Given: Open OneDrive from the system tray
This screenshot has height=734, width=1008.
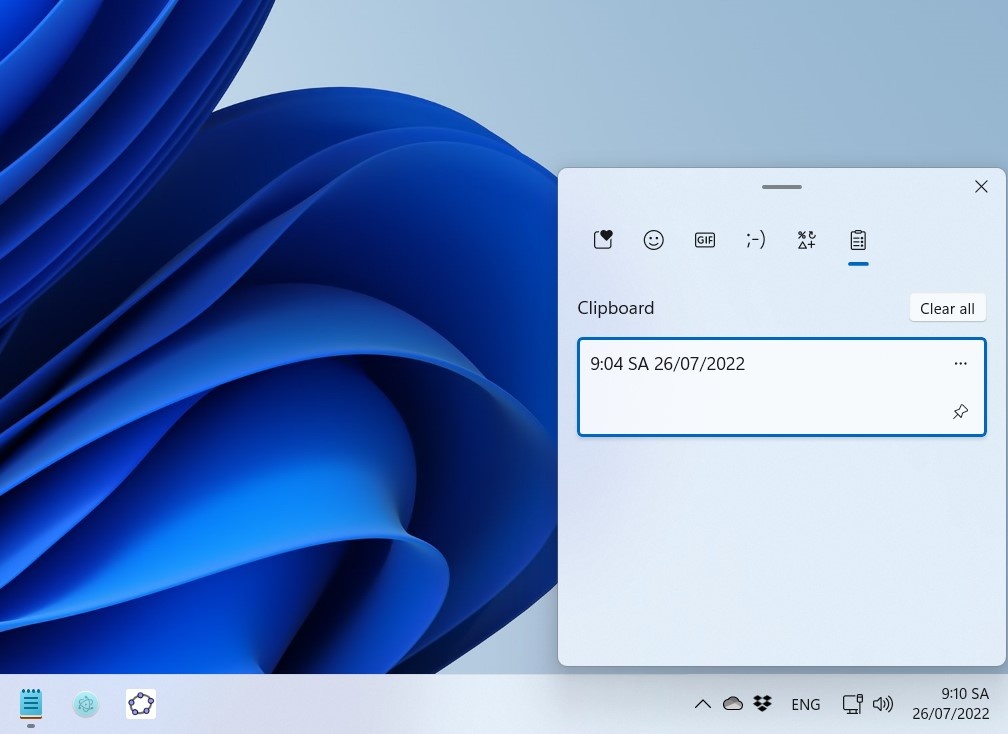Looking at the screenshot, I should point(733,704).
